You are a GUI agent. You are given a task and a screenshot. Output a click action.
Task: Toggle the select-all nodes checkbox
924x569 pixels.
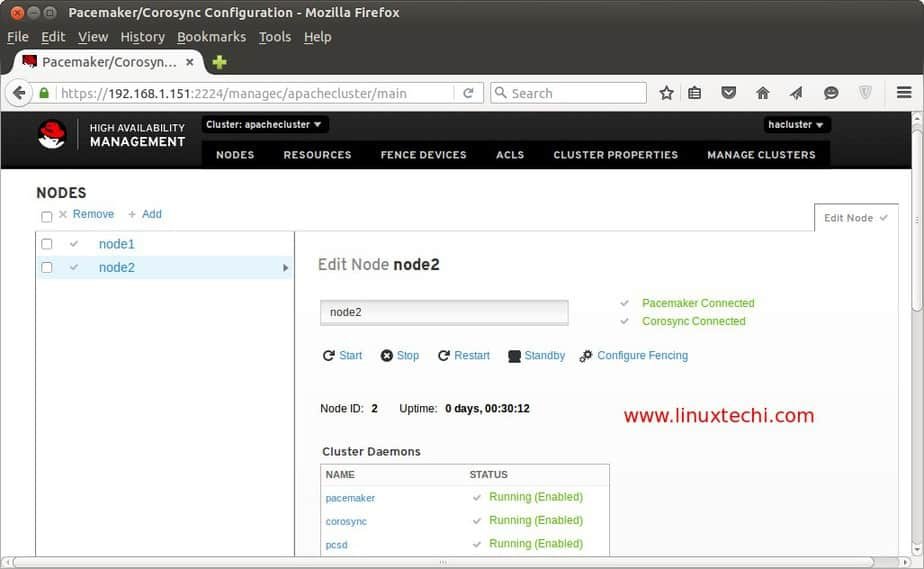(x=47, y=217)
